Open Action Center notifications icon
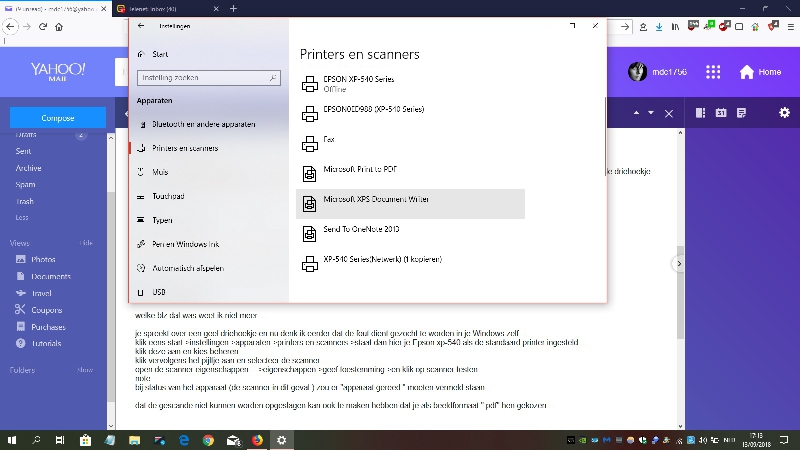The width and height of the screenshot is (800, 450). click(784, 440)
